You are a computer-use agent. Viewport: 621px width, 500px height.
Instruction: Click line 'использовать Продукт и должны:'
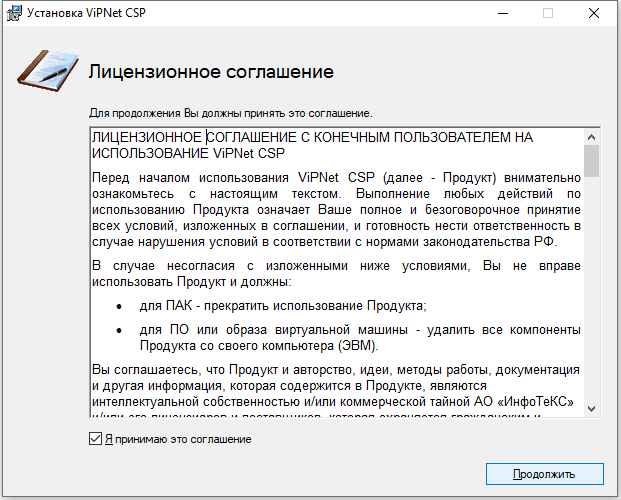[x=192, y=282]
